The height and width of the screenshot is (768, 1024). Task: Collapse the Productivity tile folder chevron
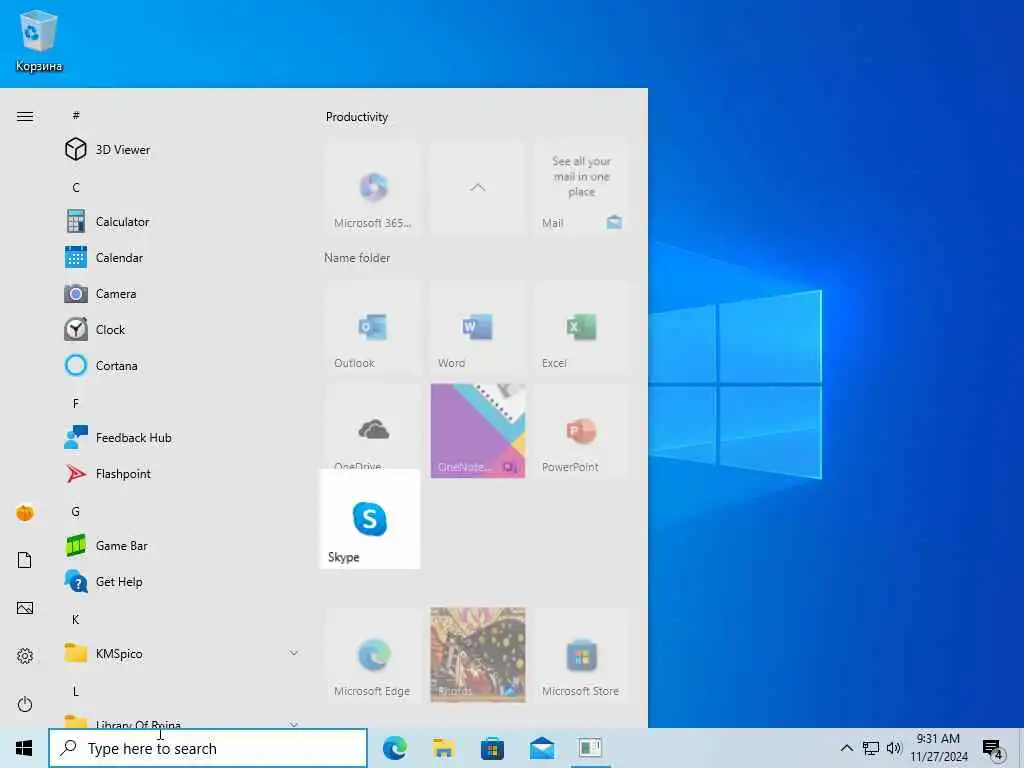click(x=477, y=187)
